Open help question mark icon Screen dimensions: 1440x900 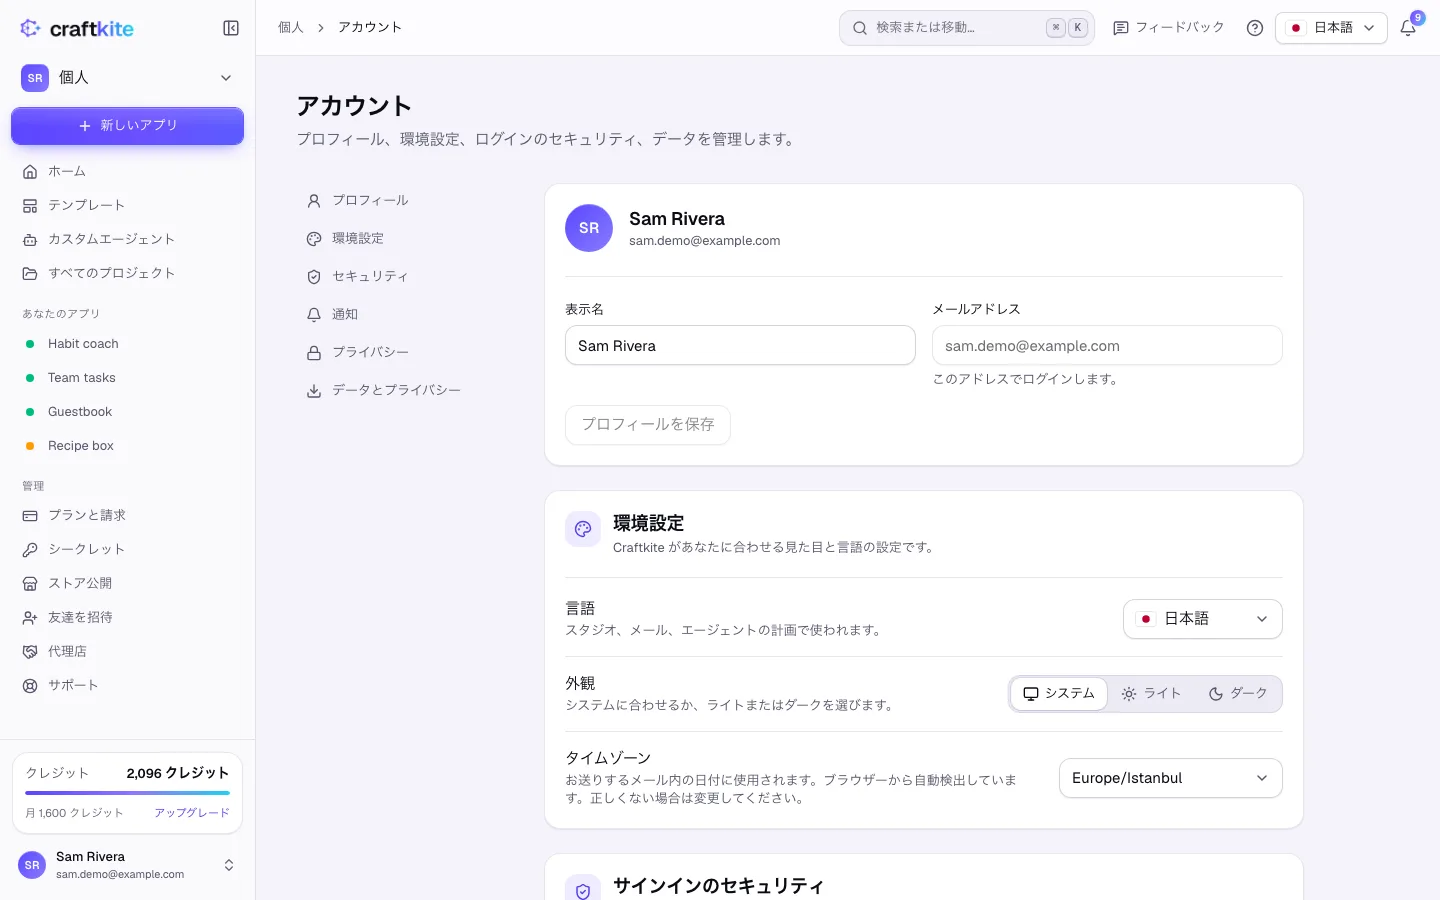click(x=1255, y=28)
